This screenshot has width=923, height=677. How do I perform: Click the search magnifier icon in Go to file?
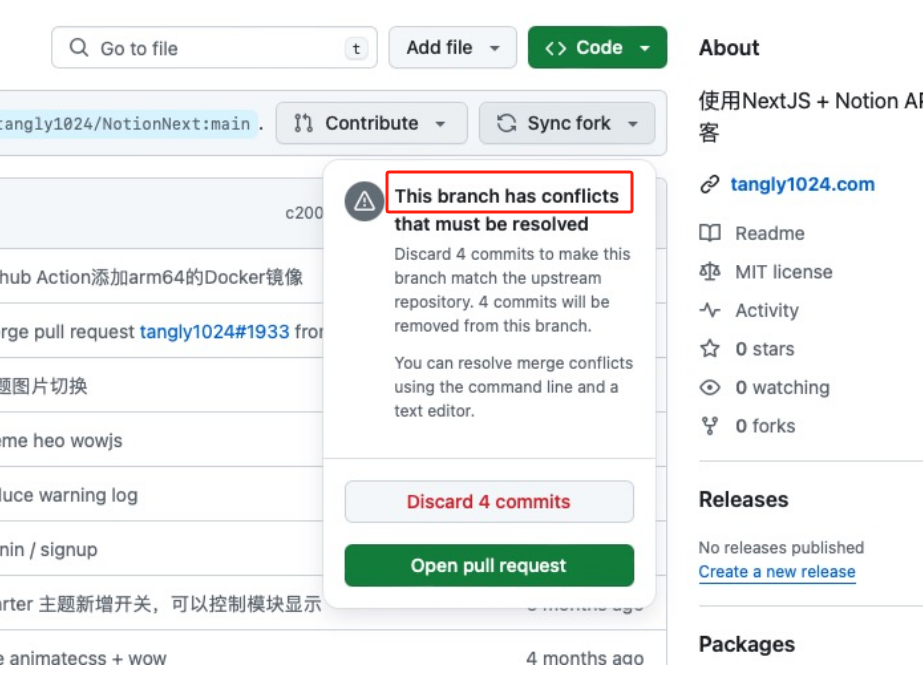click(x=79, y=47)
